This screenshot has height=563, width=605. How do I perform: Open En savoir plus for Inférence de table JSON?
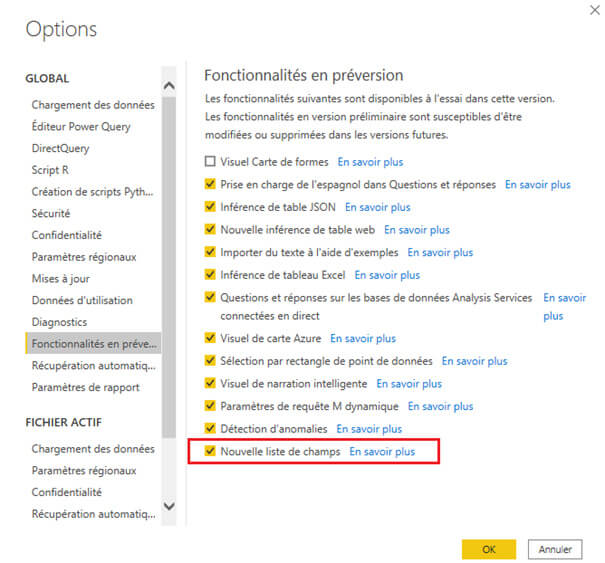click(378, 207)
